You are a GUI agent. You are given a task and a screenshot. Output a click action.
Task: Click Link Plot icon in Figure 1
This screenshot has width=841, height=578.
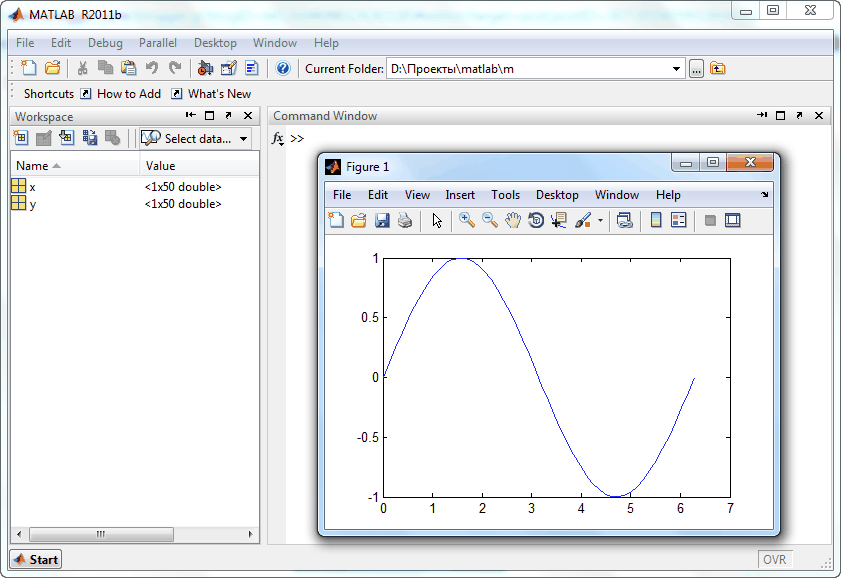pyautogui.click(x=624, y=220)
